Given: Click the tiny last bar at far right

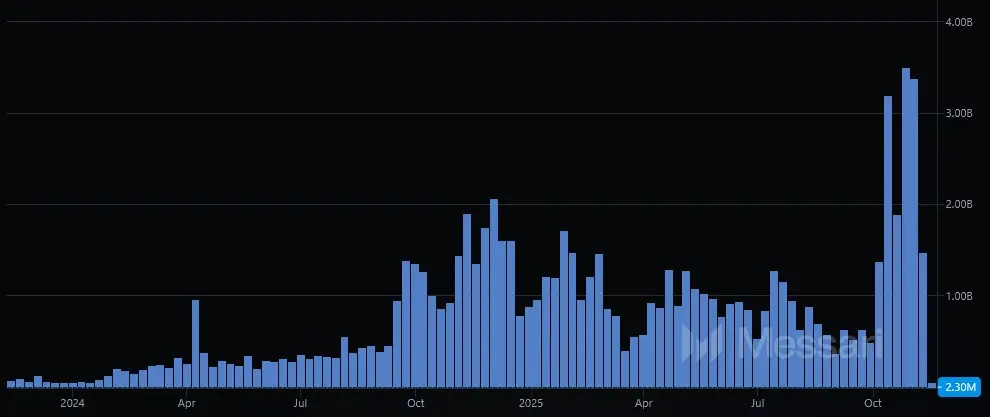Looking at the screenshot, I should point(932,385).
